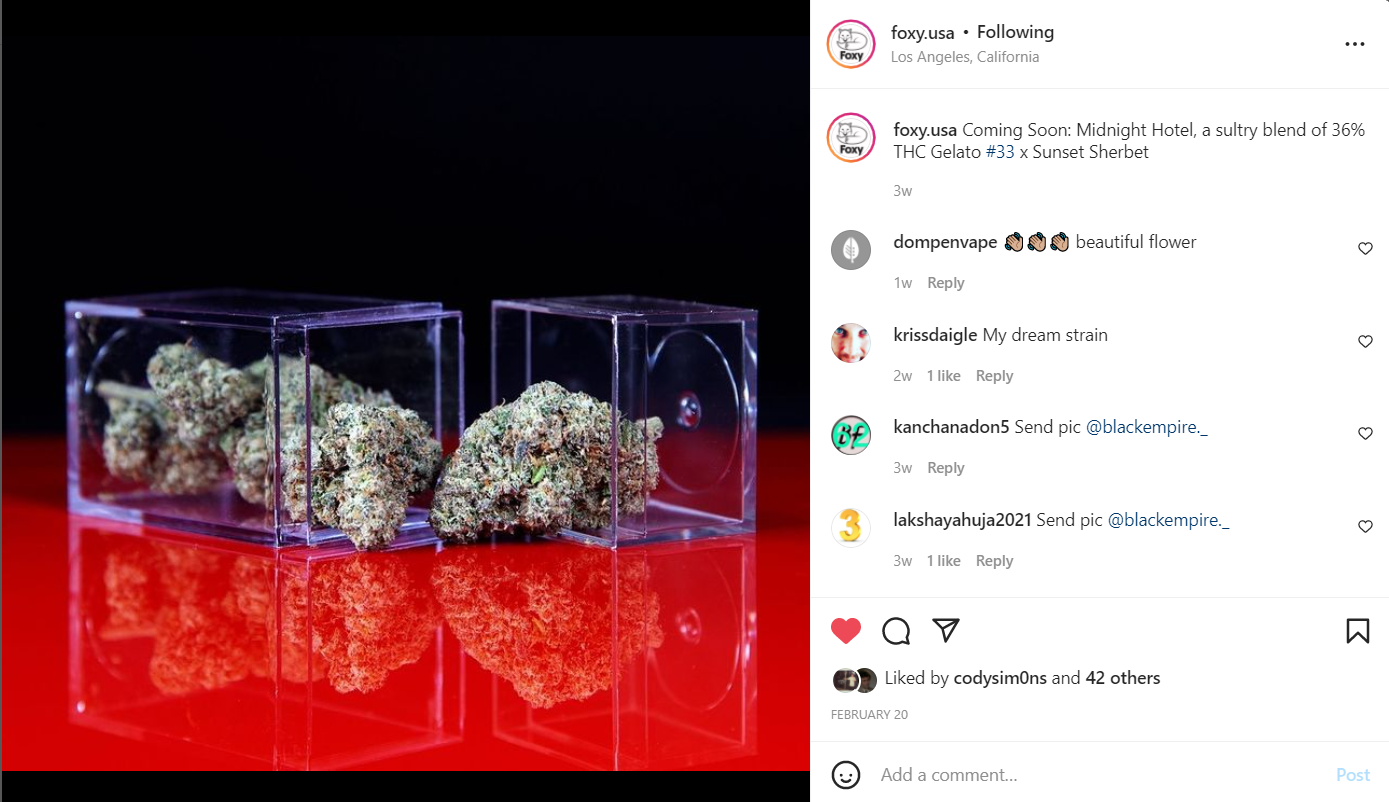Click the red heart like icon
This screenshot has height=802, width=1389.
846,631
